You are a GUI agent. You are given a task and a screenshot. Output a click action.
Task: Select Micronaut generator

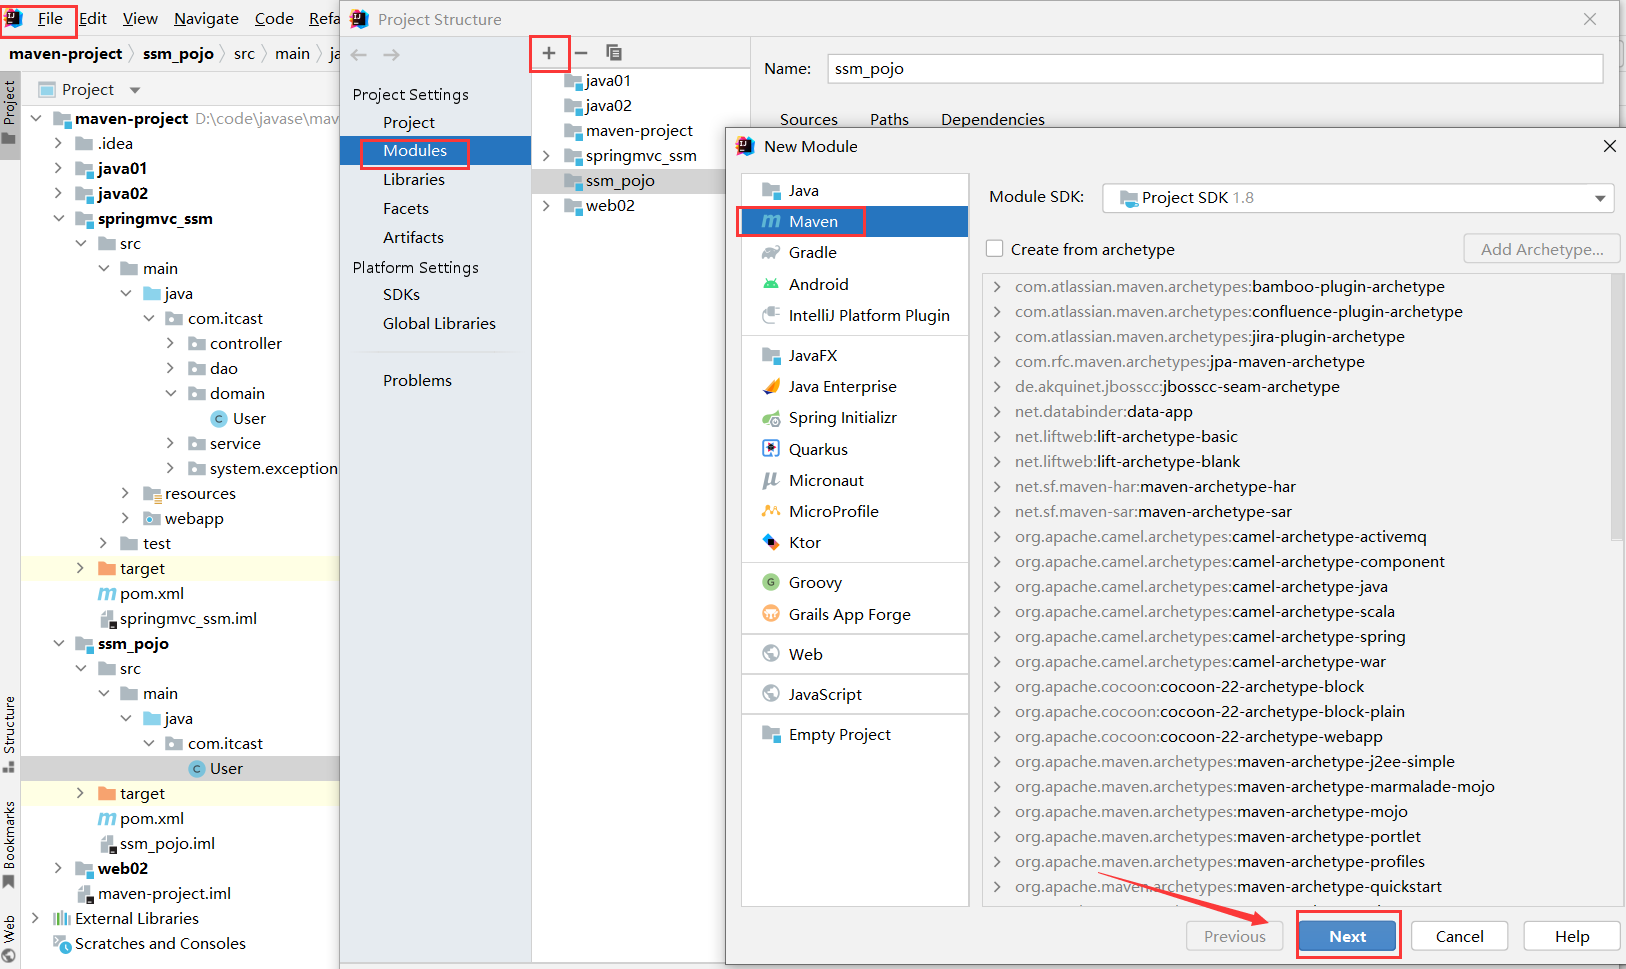(x=855, y=480)
